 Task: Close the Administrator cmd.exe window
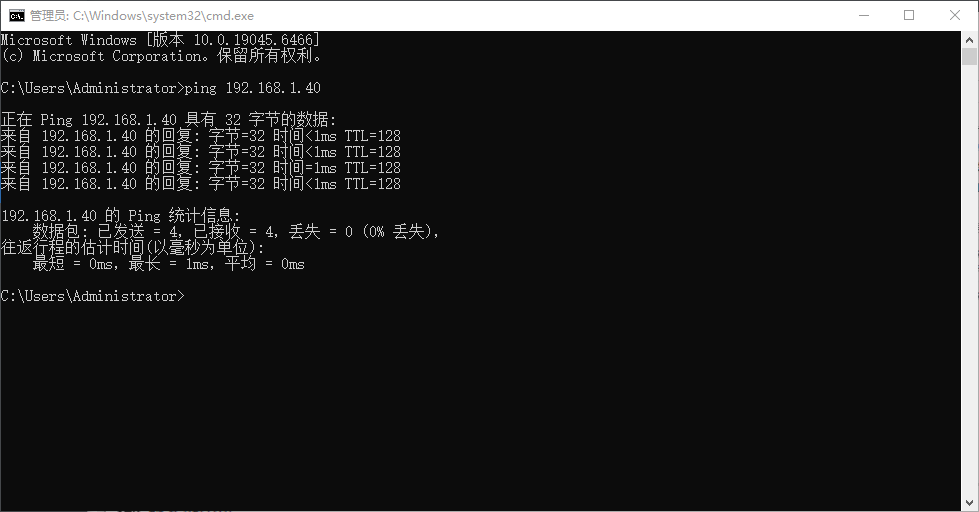[955, 16]
